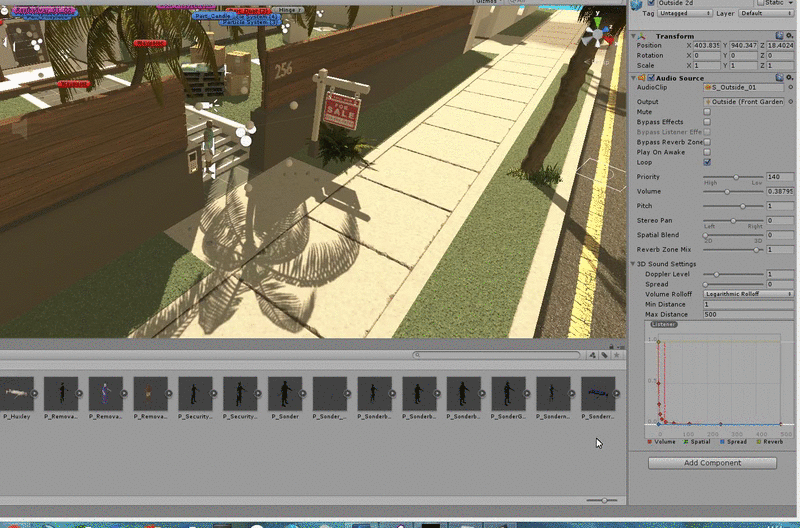Collapse the Transform component foldout
Image resolution: width=800 pixels, height=528 pixels.
633,36
